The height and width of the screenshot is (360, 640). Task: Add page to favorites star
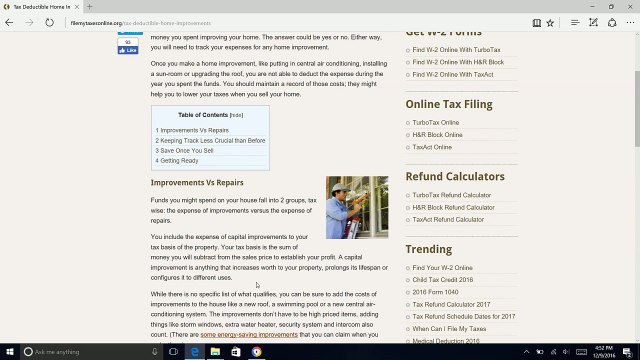550,23
